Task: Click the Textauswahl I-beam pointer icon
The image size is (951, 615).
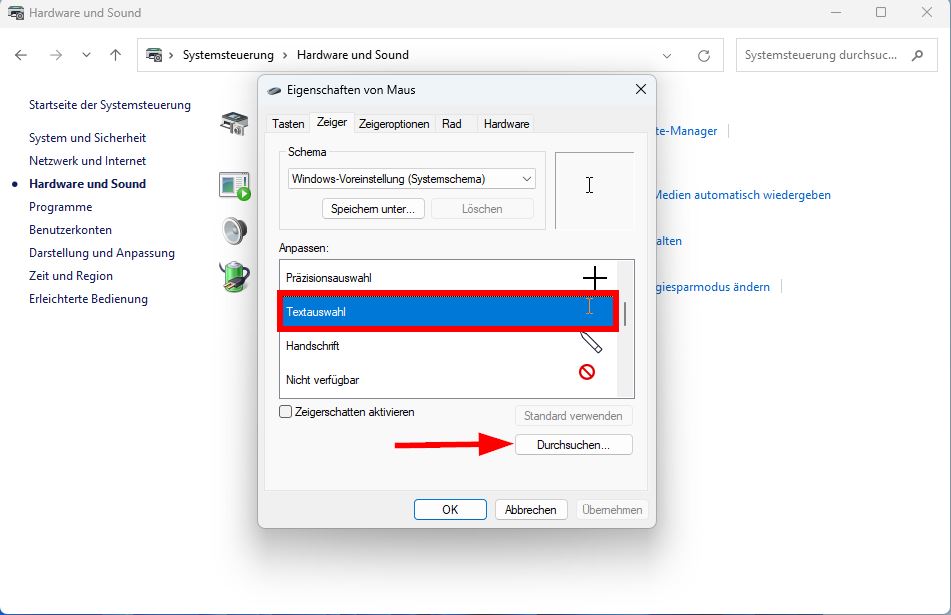Action: (x=588, y=311)
